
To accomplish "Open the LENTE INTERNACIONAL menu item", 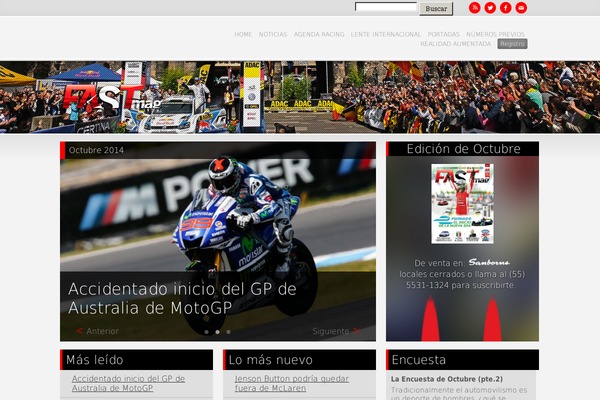I will tap(386, 34).
